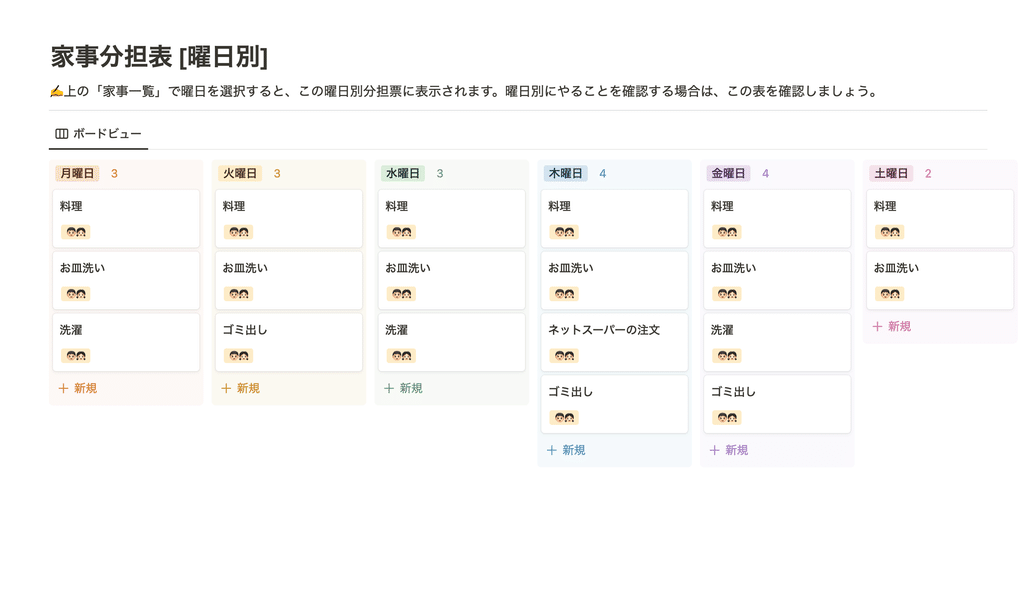Open the ゴミ出し card in 火曜日
1024x604 pixels.
(289, 342)
